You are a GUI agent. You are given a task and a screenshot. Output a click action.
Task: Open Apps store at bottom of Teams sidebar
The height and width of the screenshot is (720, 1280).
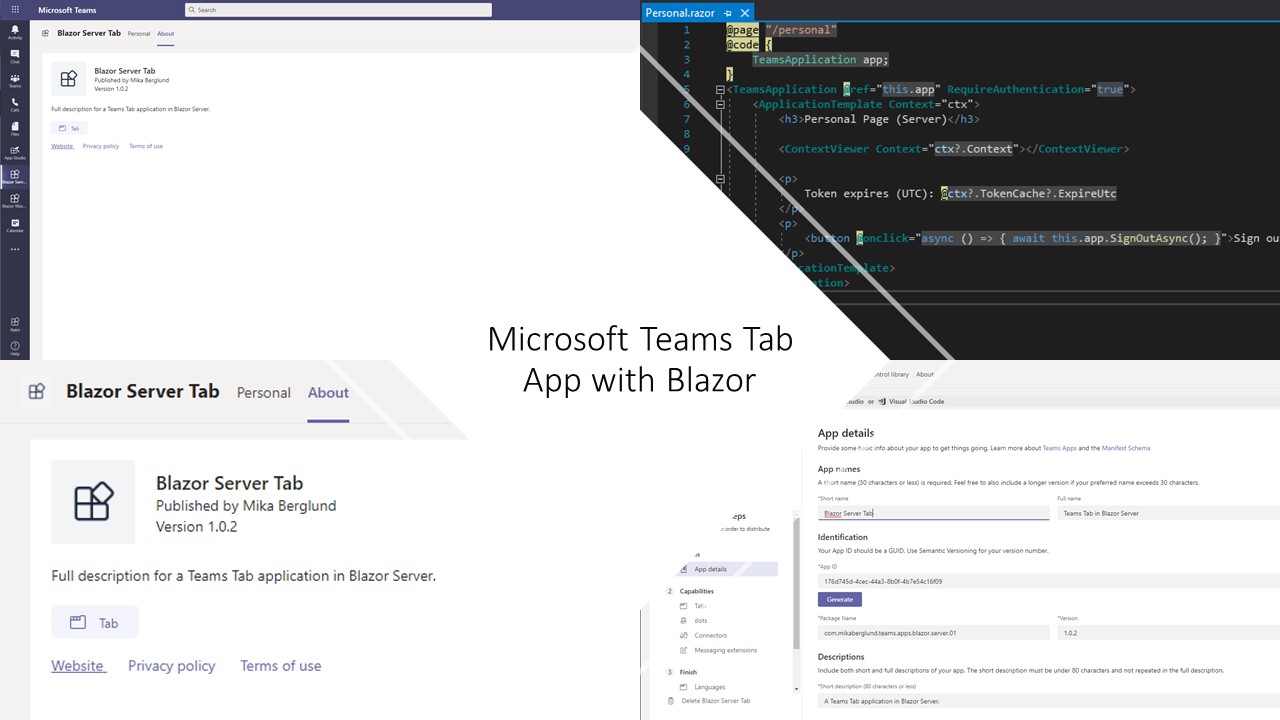15,324
